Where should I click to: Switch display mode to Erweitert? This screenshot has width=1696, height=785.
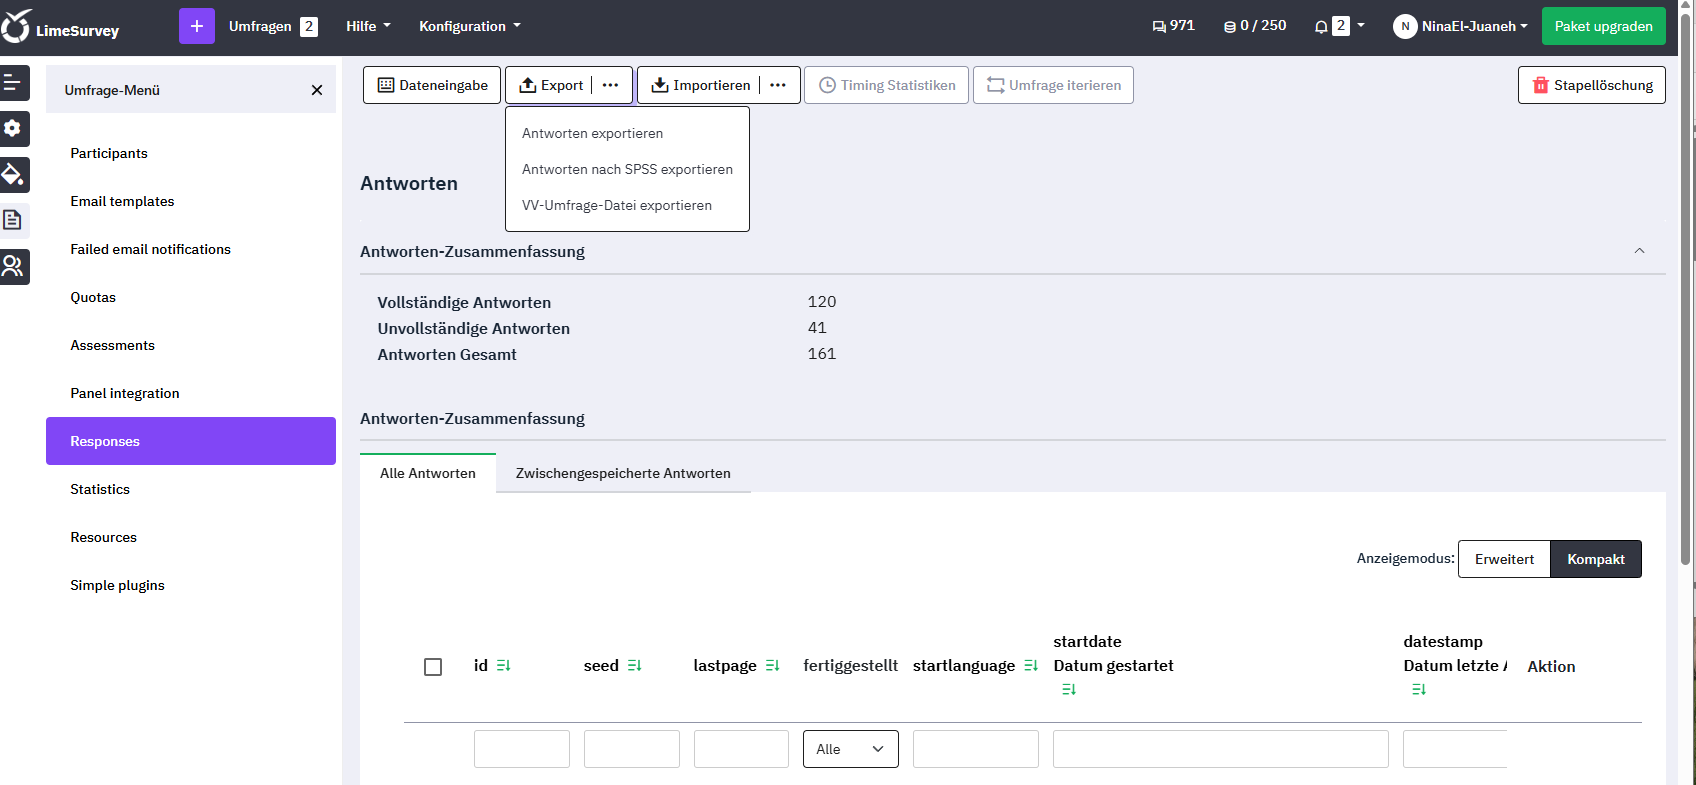(1503, 559)
